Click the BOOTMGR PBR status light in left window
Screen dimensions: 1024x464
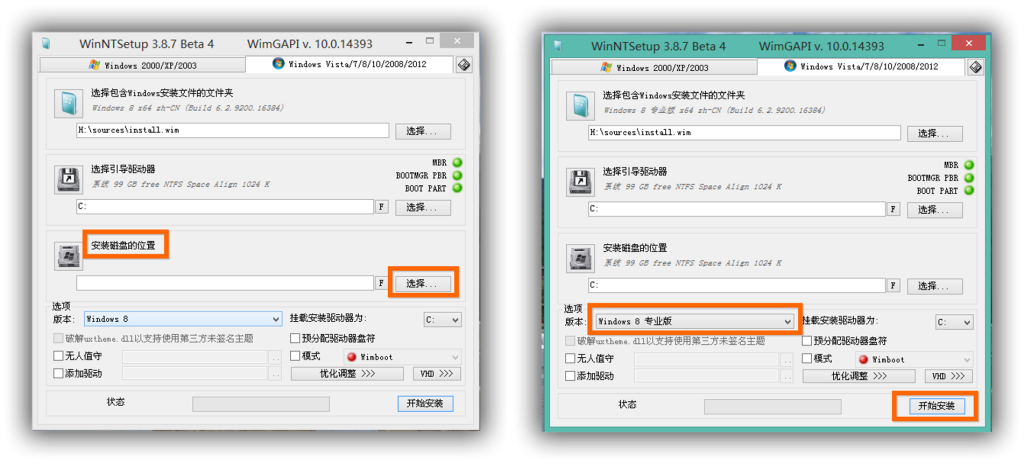(457, 175)
